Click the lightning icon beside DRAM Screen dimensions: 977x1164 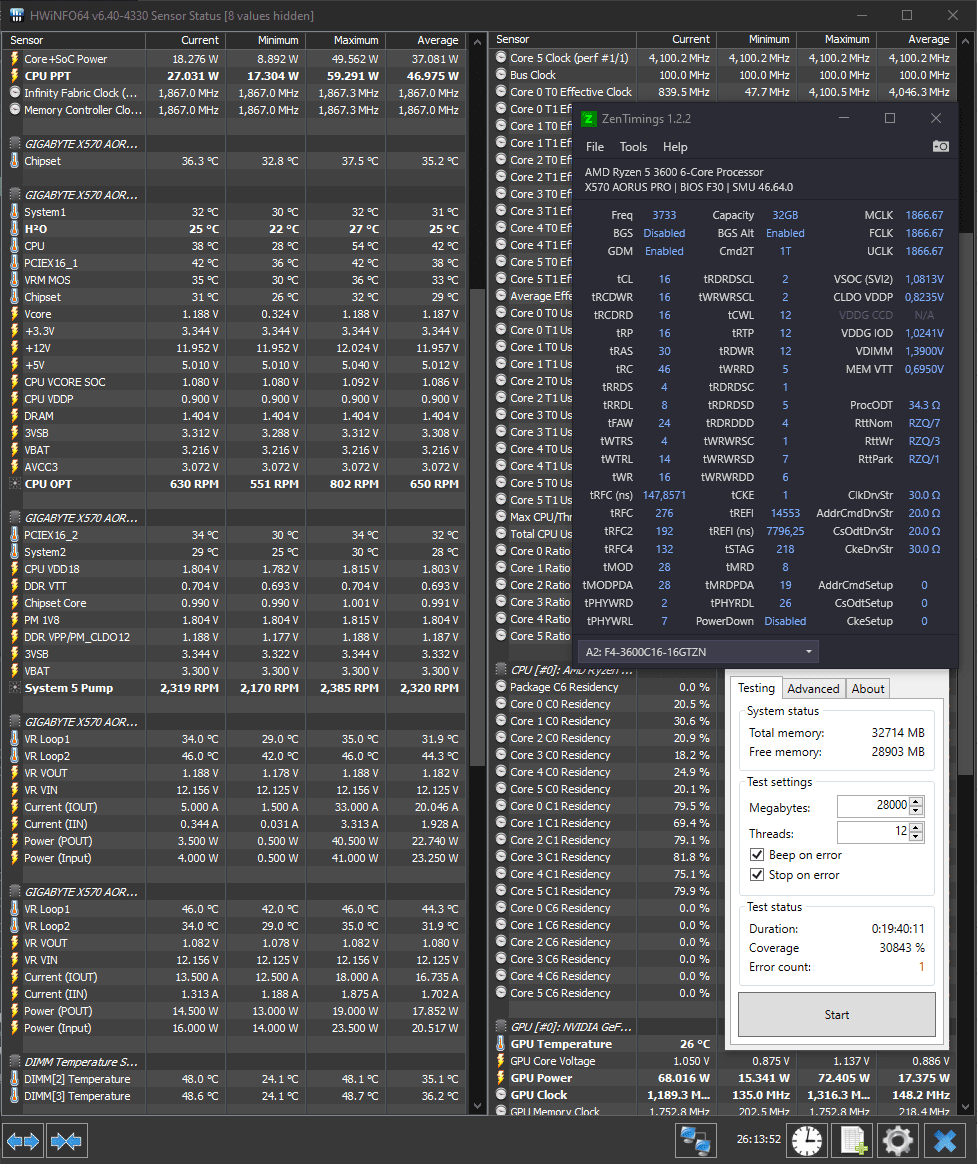[14, 416]
